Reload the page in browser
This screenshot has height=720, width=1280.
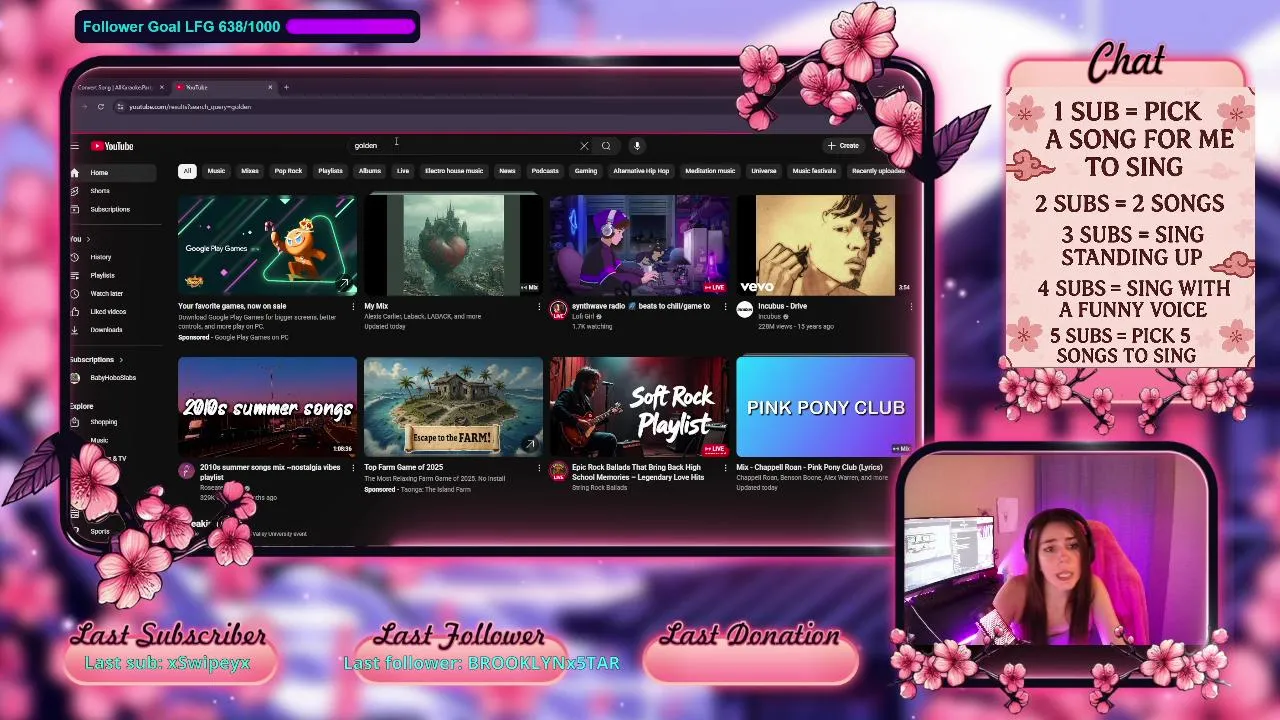[102, 107]
